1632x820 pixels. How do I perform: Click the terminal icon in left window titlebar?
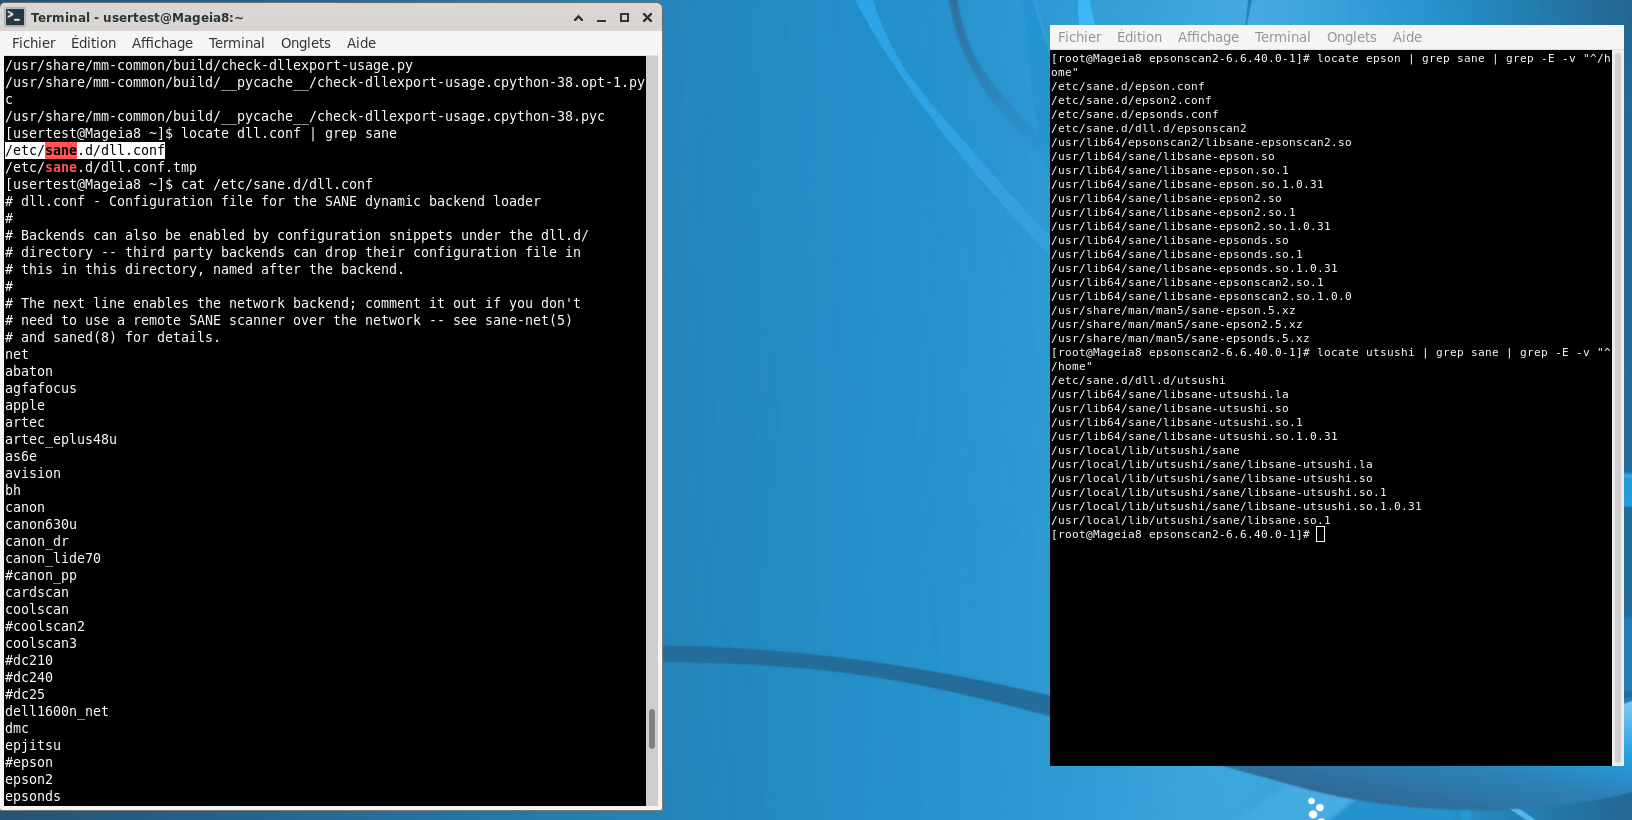(x=15, y=17)
